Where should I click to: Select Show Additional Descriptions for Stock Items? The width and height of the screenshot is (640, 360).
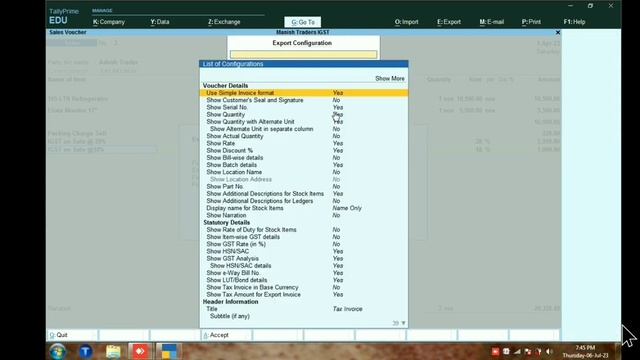point(304,194)
